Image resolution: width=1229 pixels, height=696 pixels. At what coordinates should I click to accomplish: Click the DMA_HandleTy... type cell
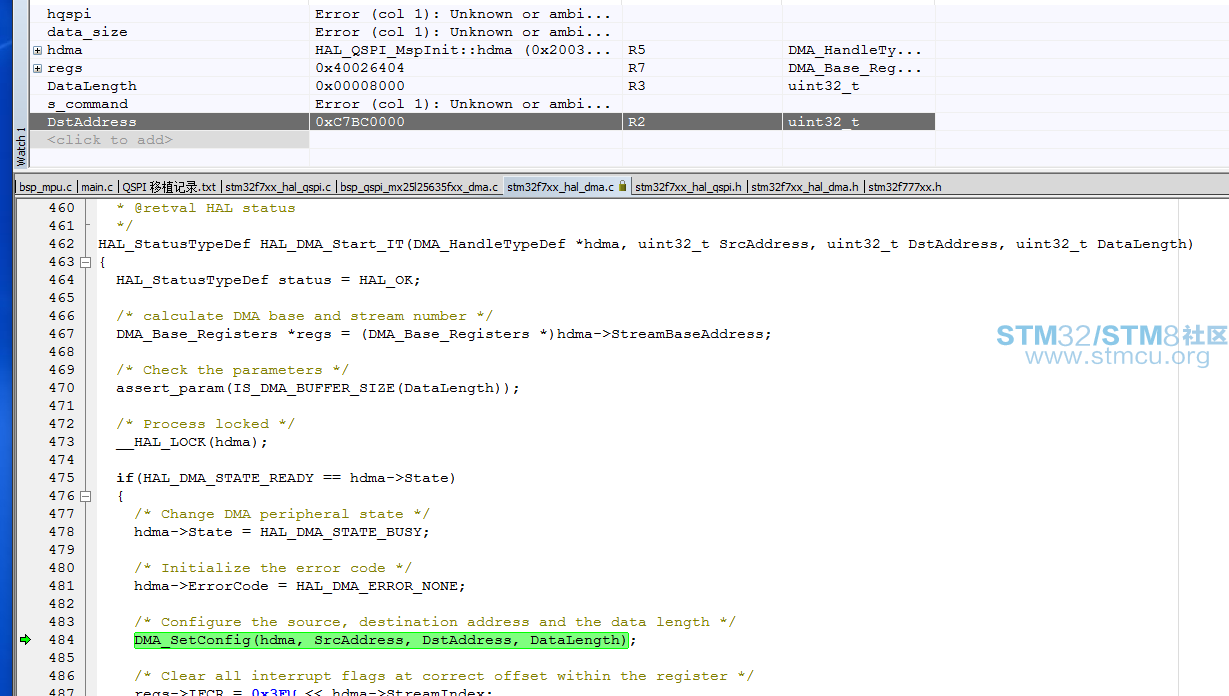[855, 50]
